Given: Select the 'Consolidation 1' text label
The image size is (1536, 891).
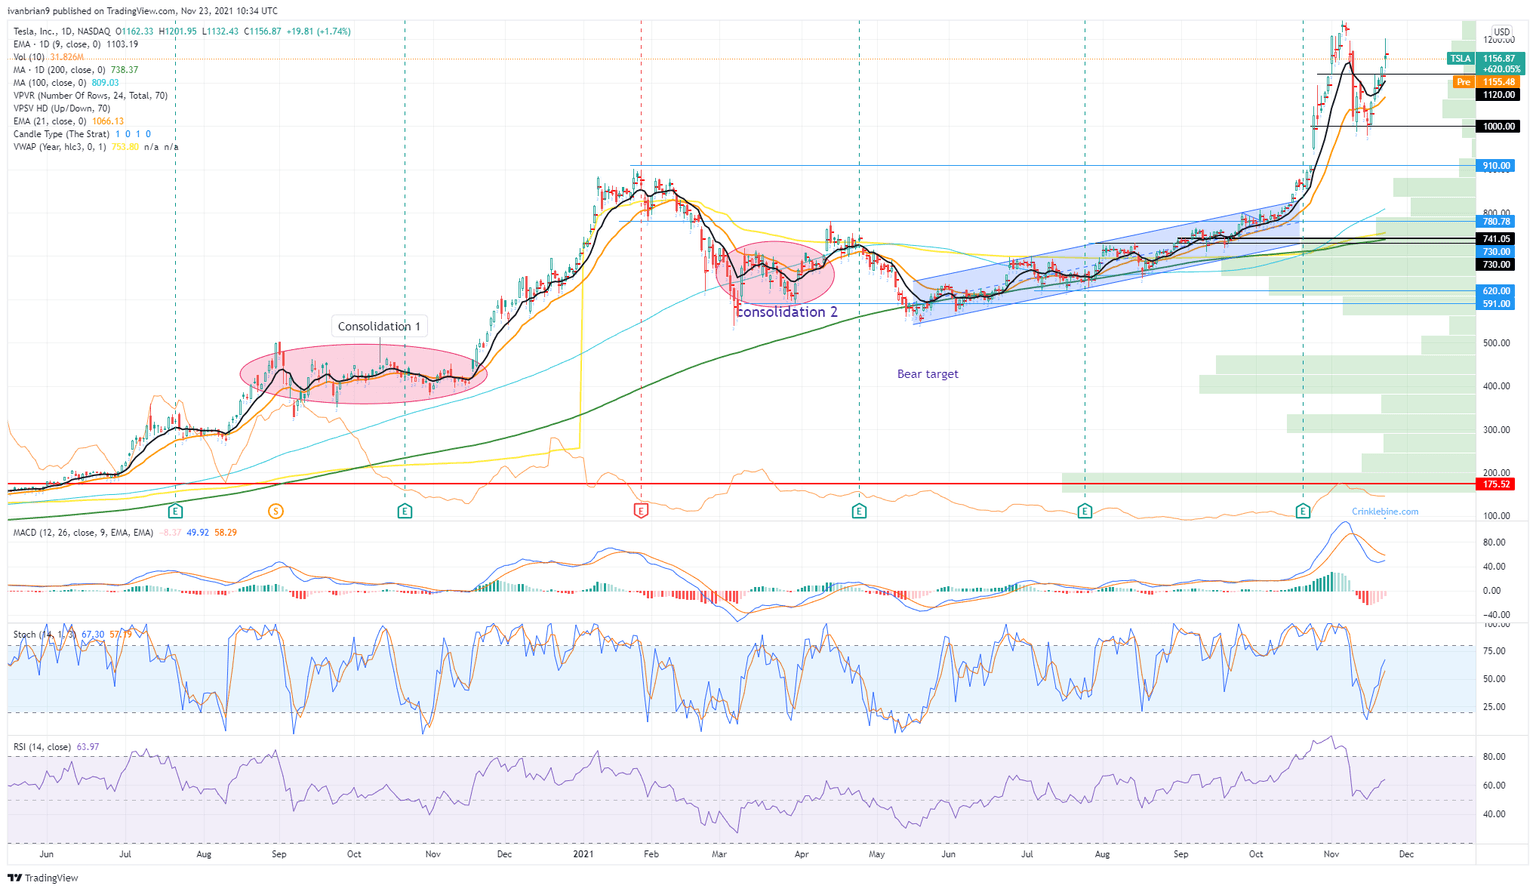Looking at the screenshot, I should [x=379, y=326].
